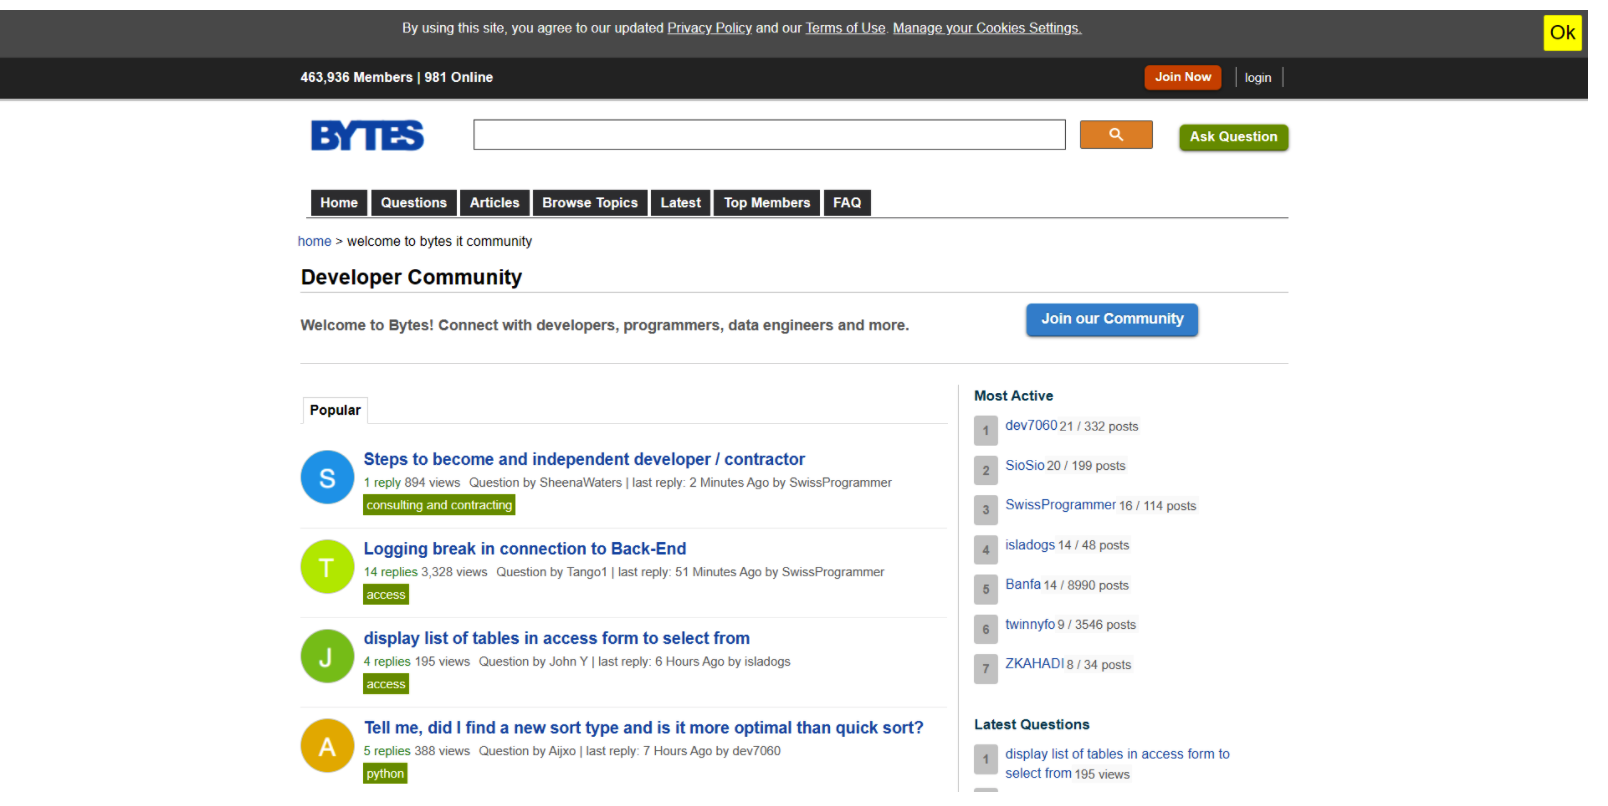
Task: Open the Home menu item
Action: click(339, 203)
